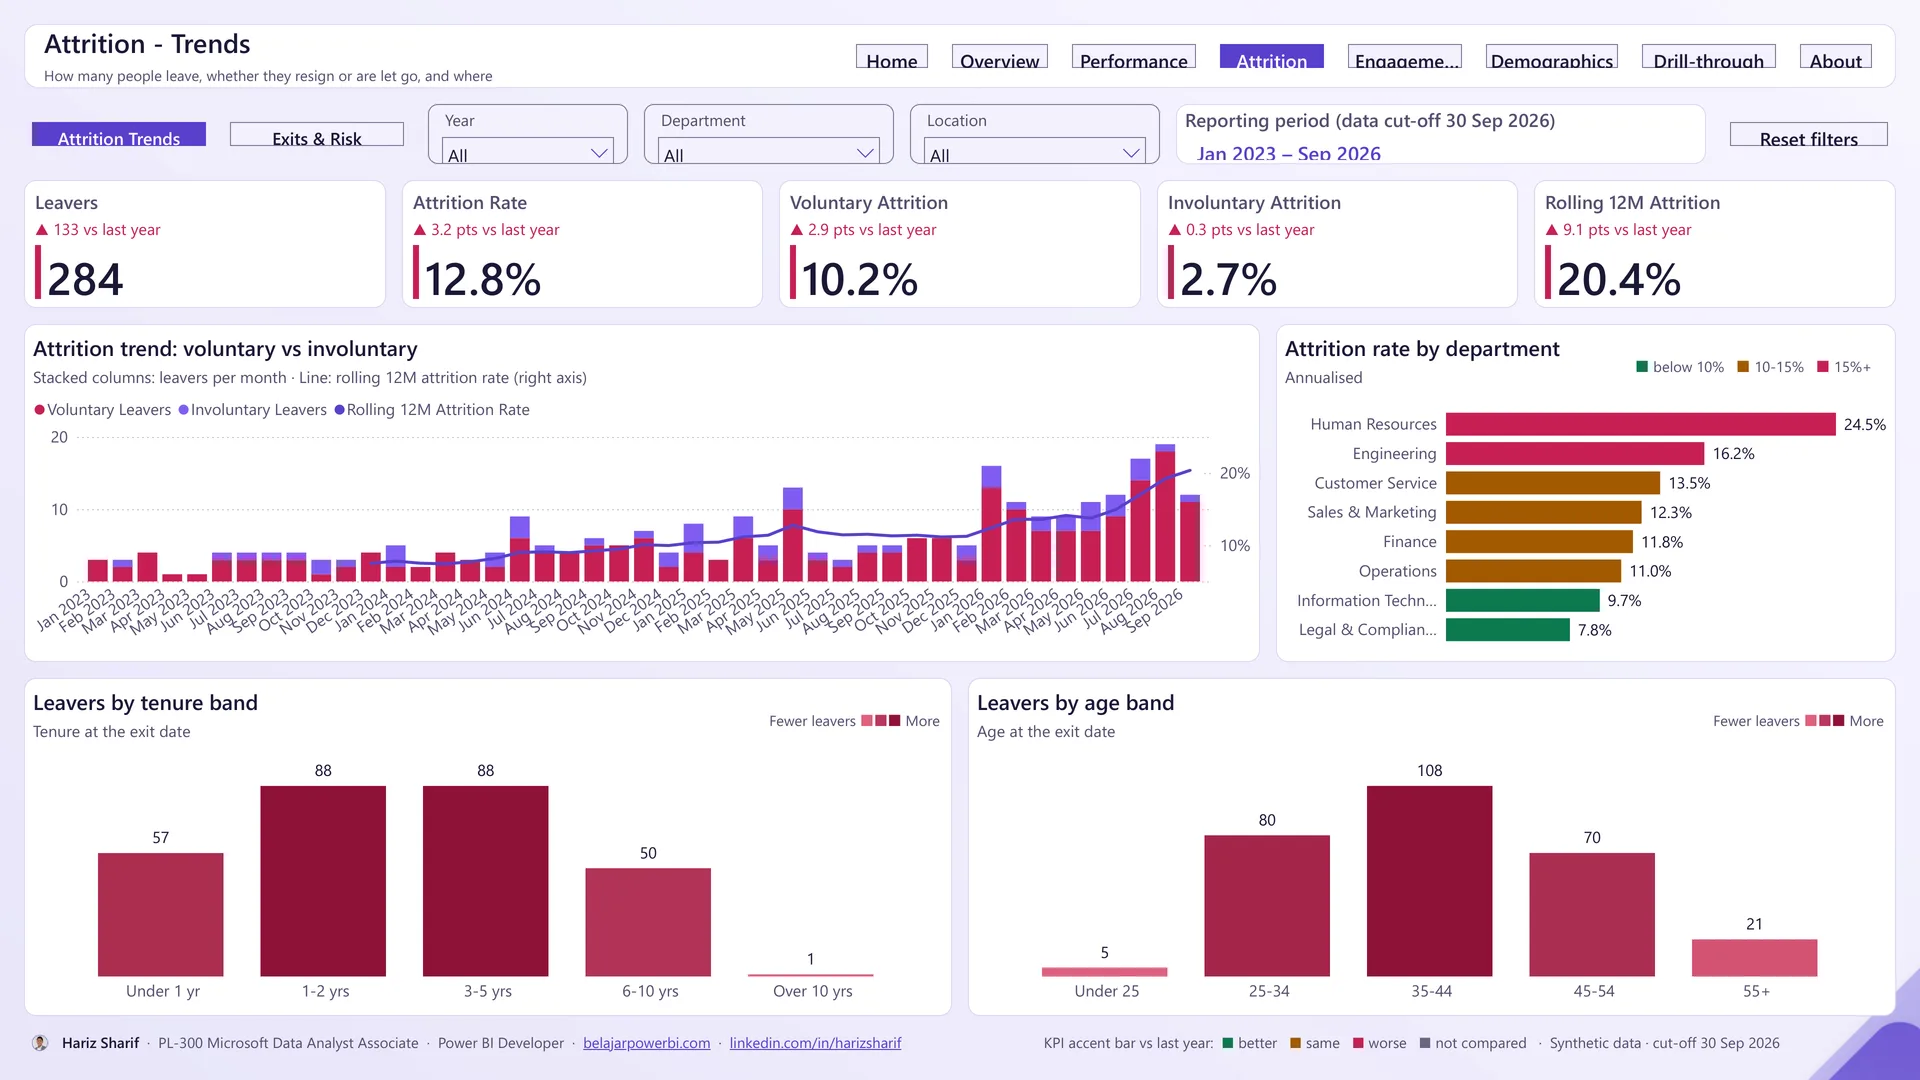Select the Attrition Trends view button

(x=119, y=135)
